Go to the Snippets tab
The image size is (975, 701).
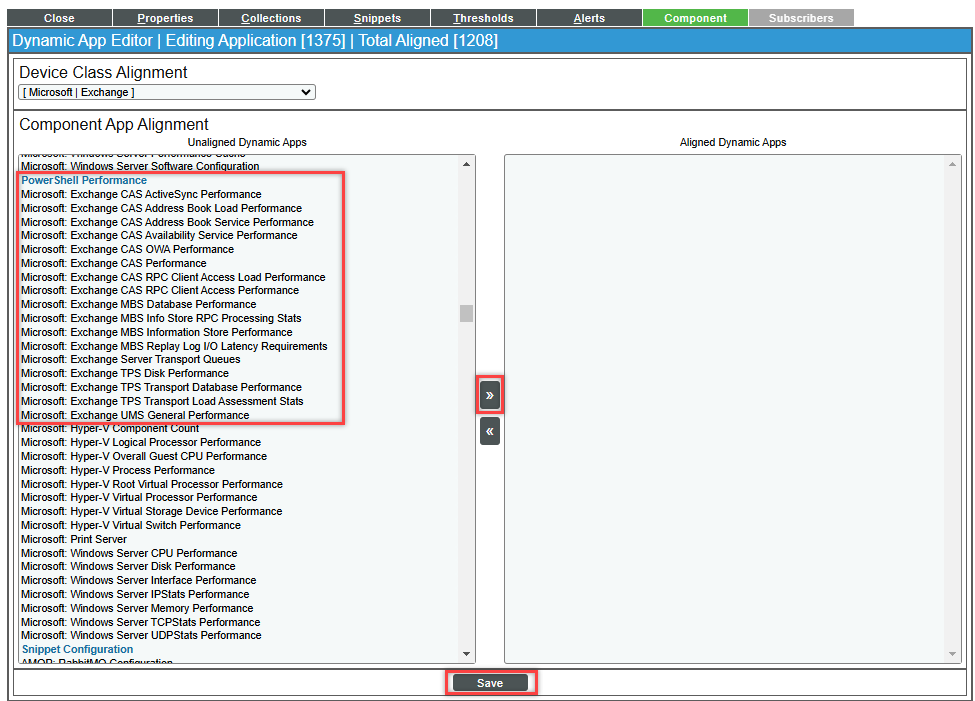(377, 18)
